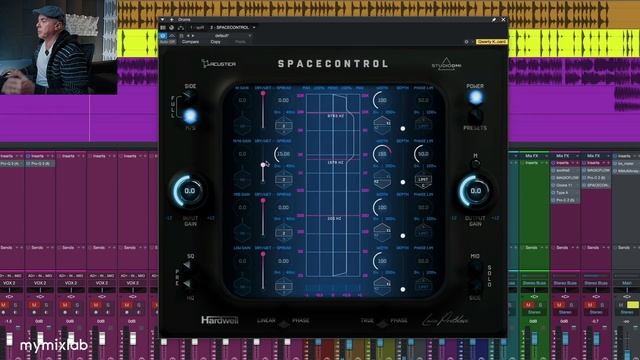Enable SIDE solo button near SOLO label

[x=475, y=286]
